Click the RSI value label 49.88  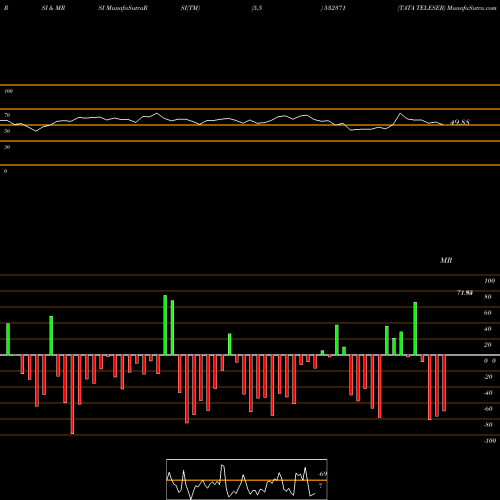click(460, 122)
